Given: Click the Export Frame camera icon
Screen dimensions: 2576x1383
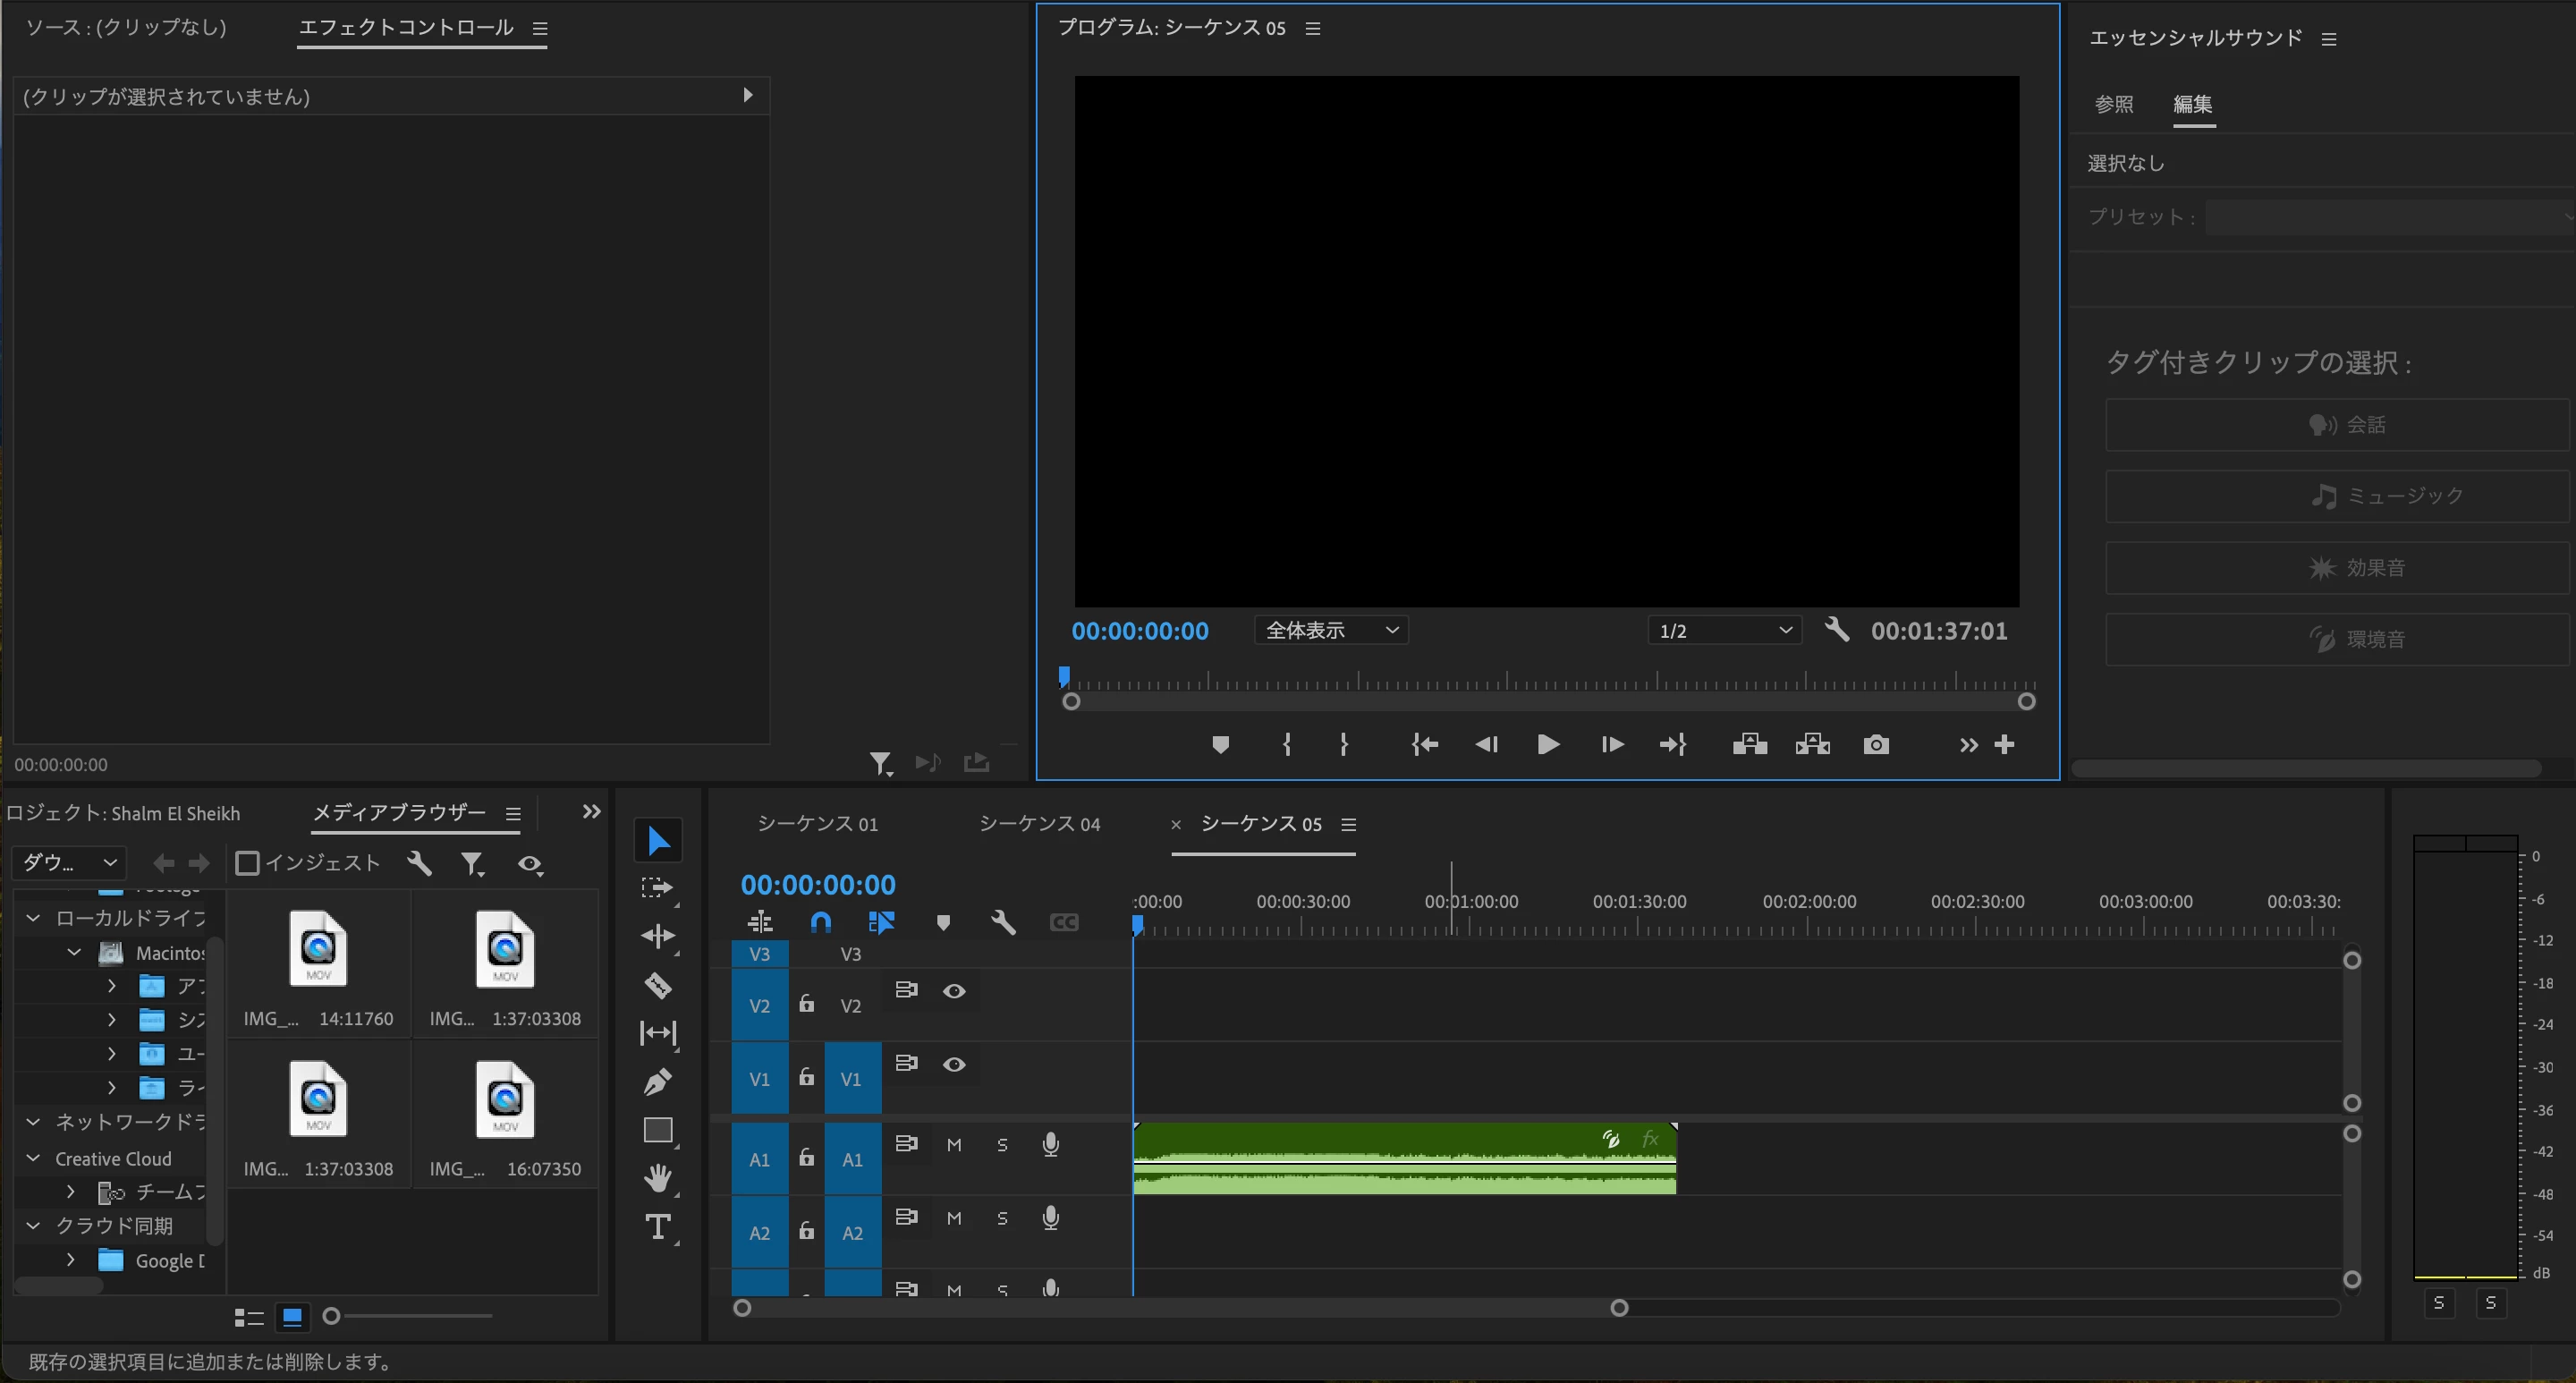Looking at the screenshot, I should (x=1876, y=745).
